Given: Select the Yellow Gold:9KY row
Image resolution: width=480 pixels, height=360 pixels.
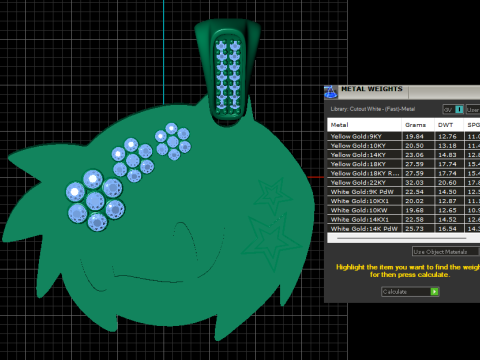Looking at the screenshot, I should point(404,136).
